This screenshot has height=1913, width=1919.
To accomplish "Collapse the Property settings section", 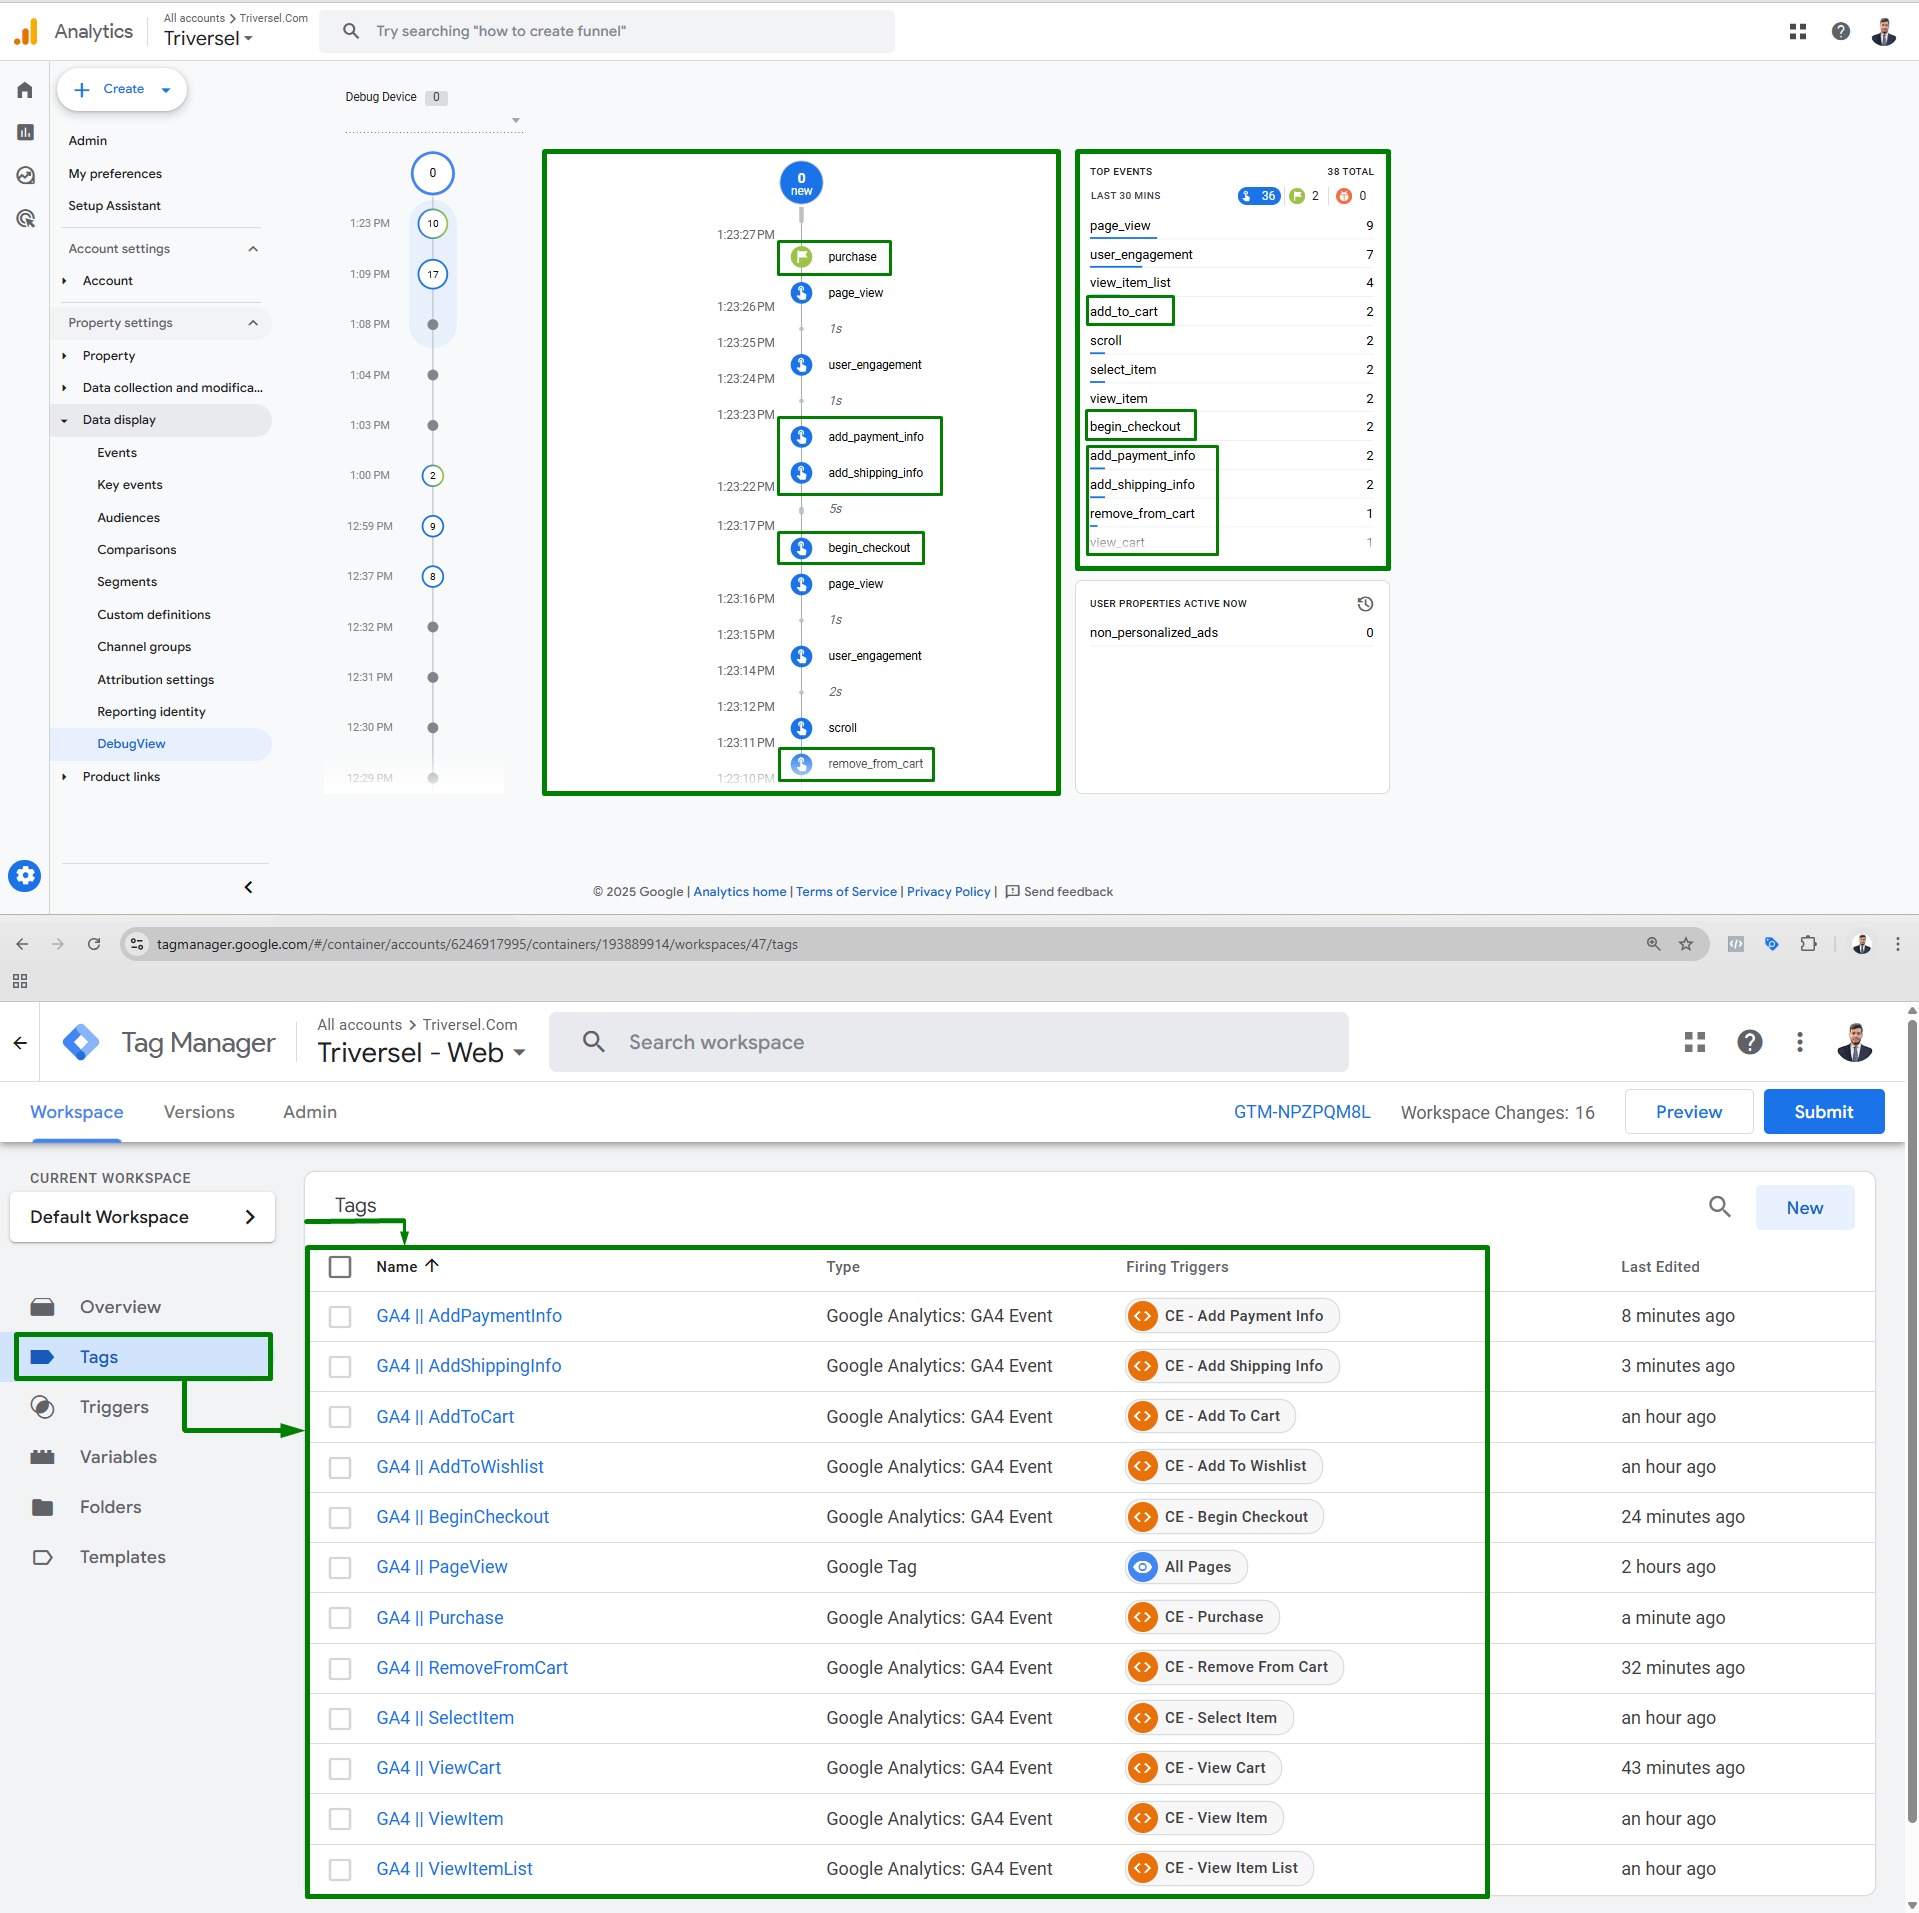I will point(253,323).
